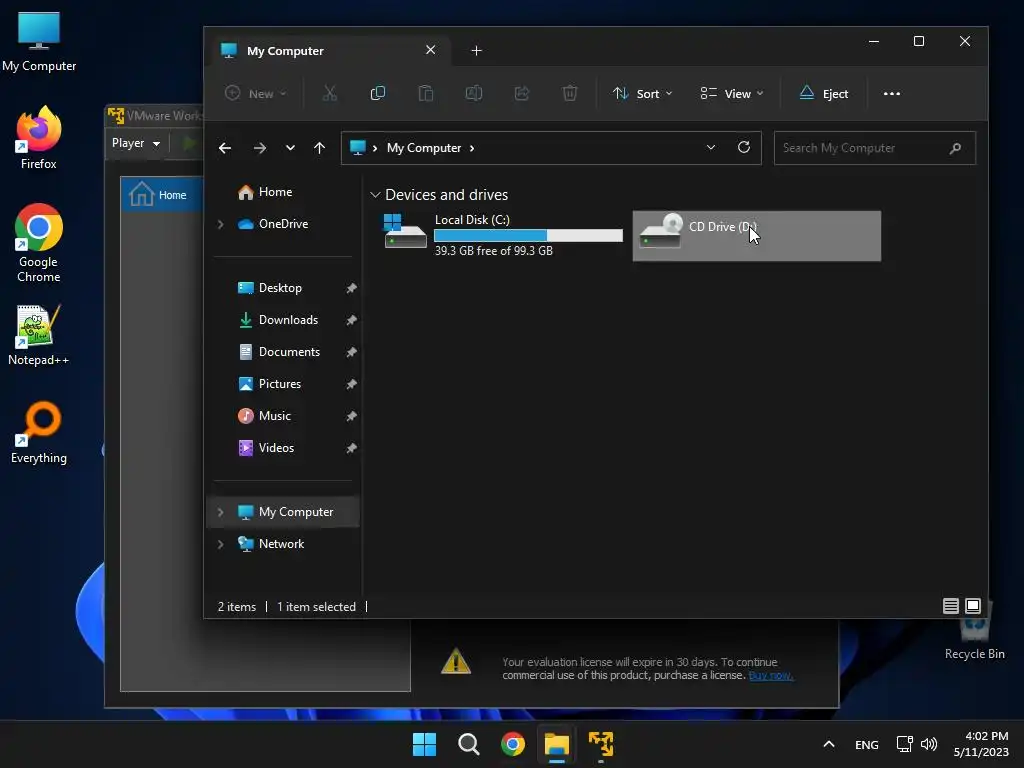This screenshot has width=1024, height=768.
Task: Eject the selected CD drive
Action: click(824, 93)
